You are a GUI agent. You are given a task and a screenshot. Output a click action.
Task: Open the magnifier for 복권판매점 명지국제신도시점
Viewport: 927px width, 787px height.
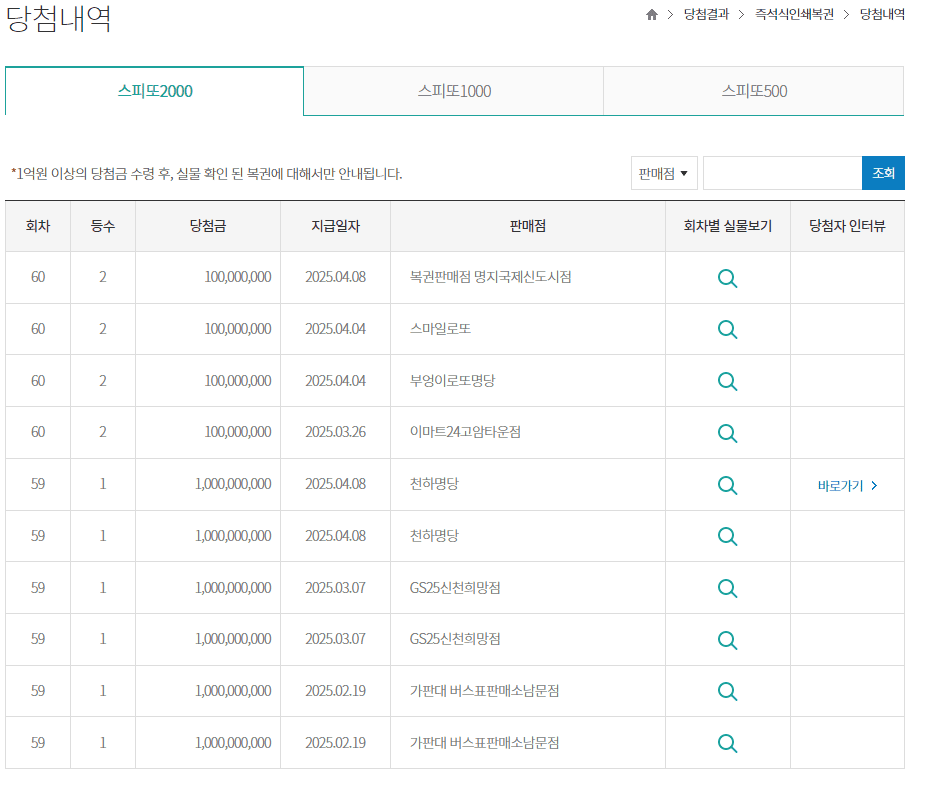pyautogui.click(x=727, y=278)
